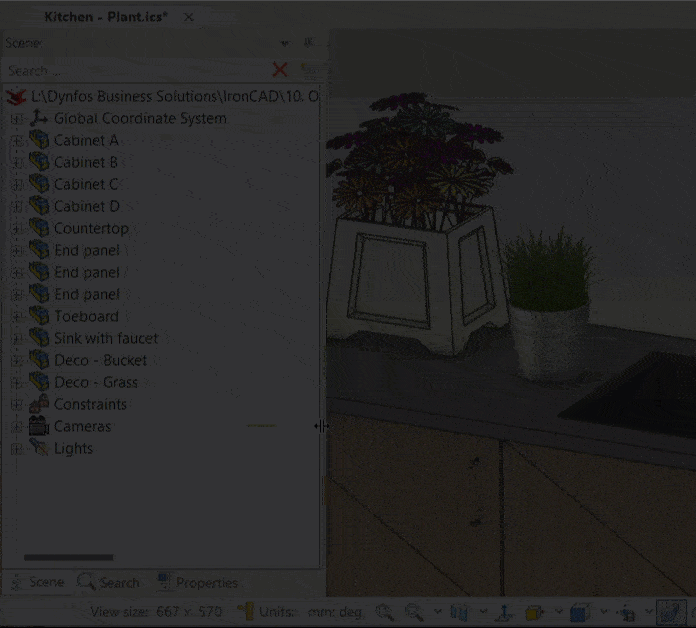This screenshot has width=696, height=628.
Task: Pin the Scene panel with pushpin
Action: [308, 43]
